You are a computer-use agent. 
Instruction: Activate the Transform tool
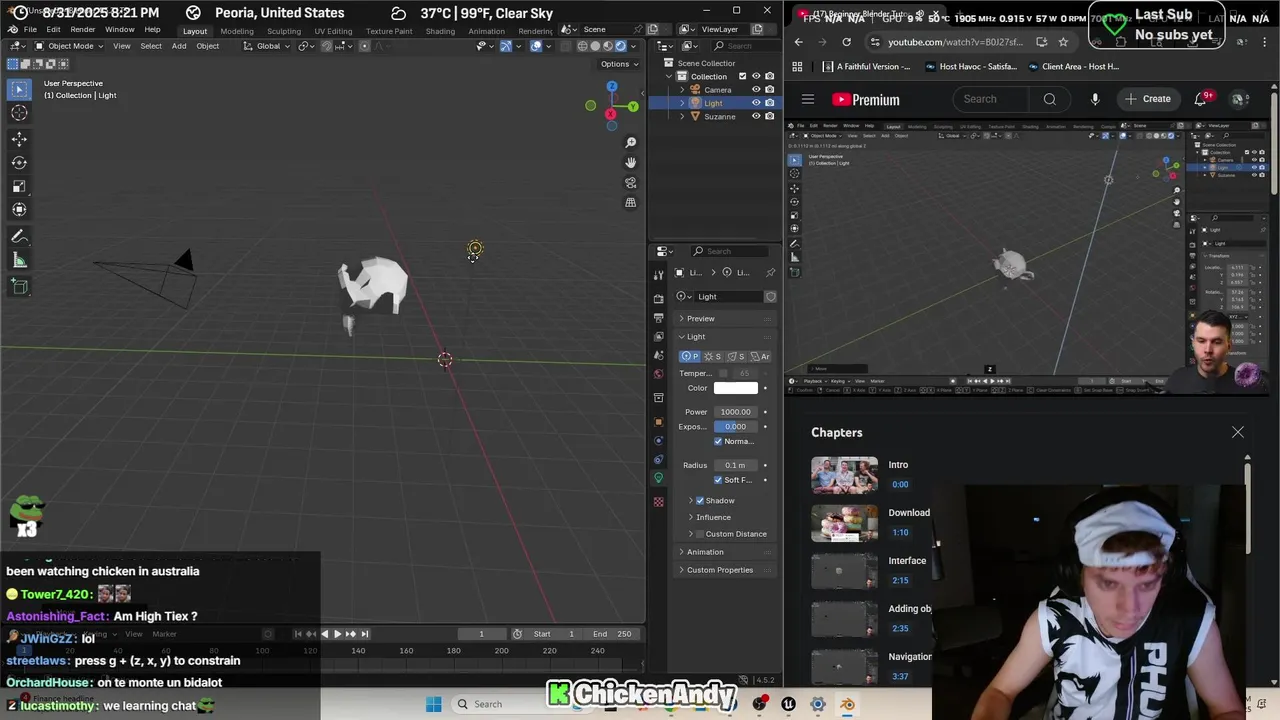coord(19,209)
